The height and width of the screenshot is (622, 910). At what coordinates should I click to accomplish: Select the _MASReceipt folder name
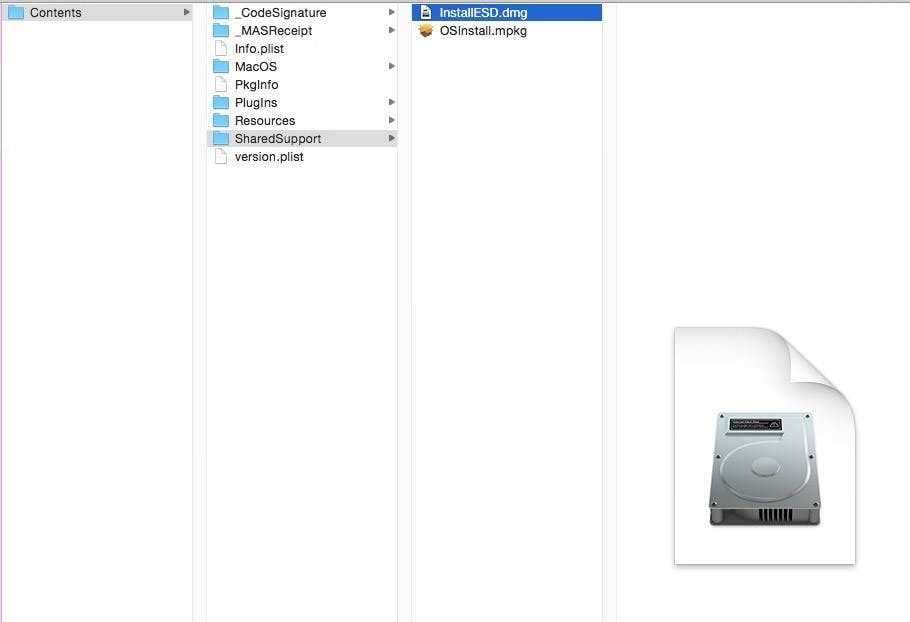click(273, 30)
